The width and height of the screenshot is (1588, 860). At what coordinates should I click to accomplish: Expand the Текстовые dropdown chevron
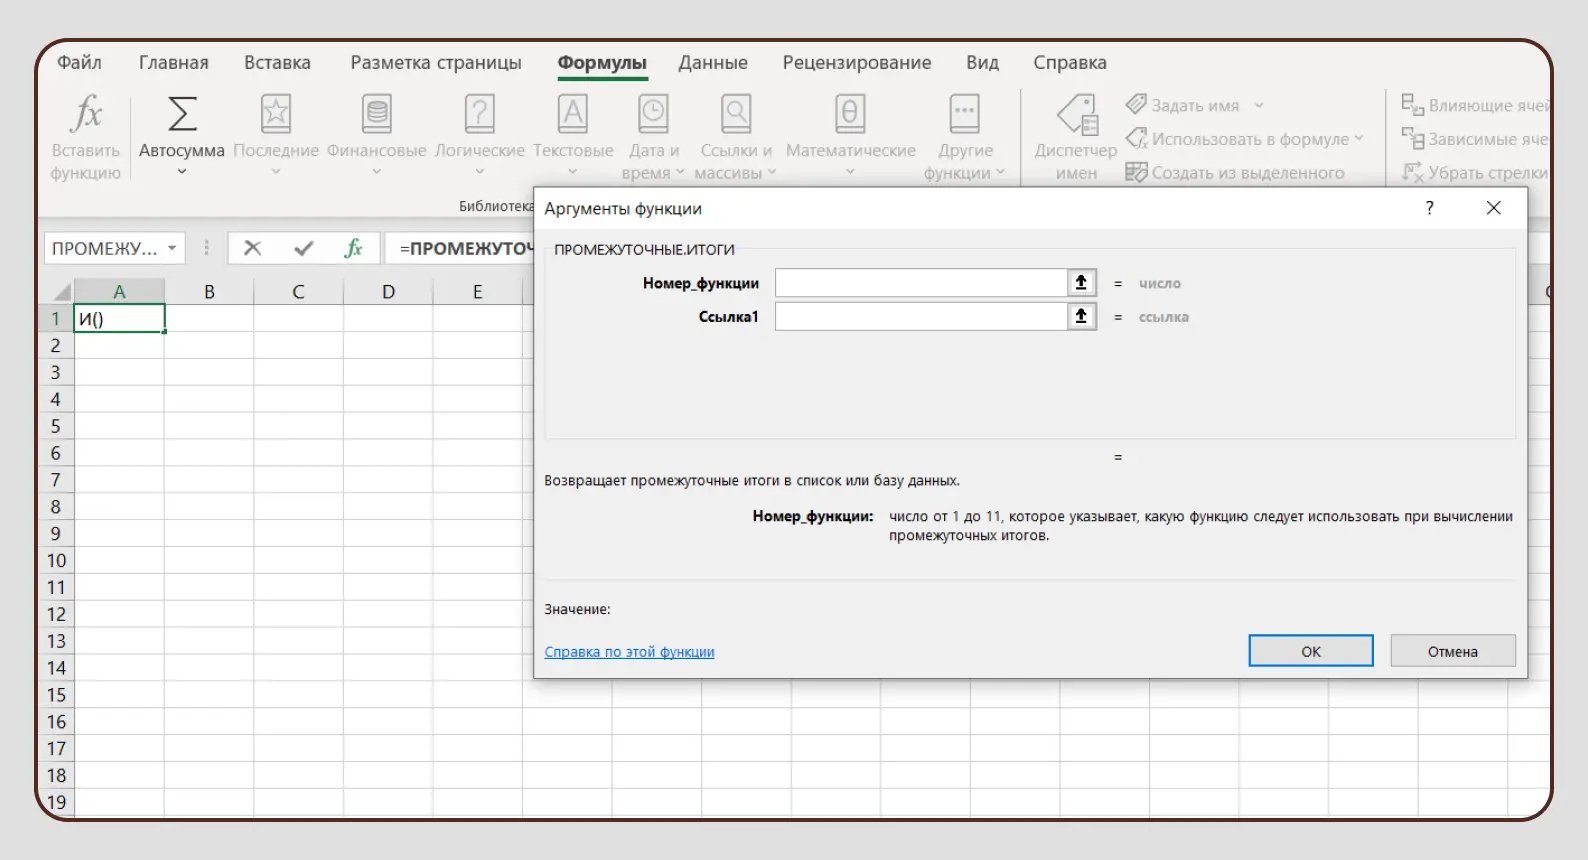(x=573, y=172)
